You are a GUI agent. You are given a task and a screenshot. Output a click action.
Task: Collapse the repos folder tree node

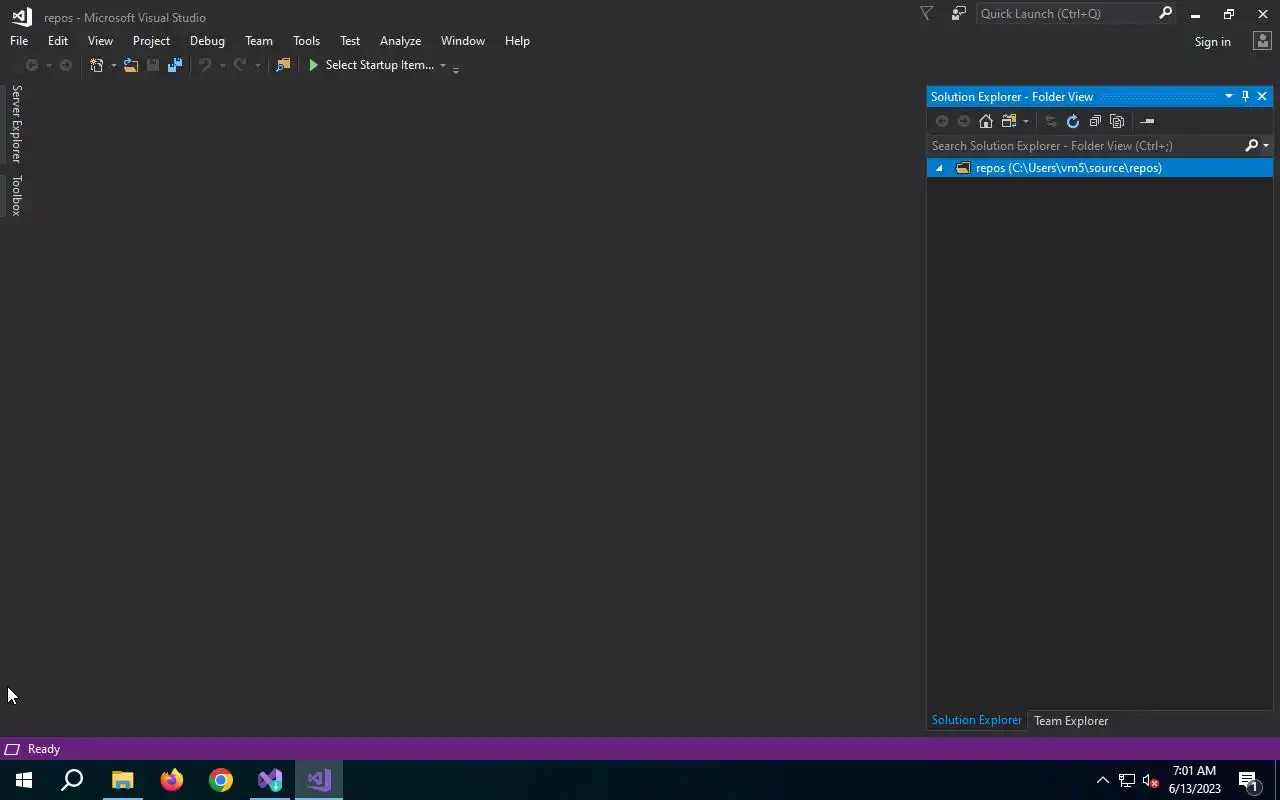(x=939, y=168)
